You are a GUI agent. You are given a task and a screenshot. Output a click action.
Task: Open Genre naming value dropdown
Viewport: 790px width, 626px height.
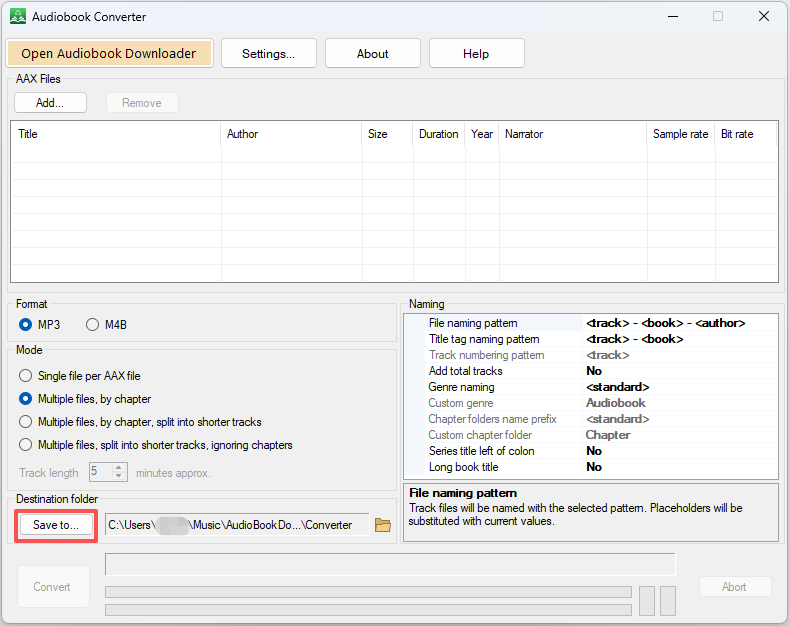[x=678, y=387]
